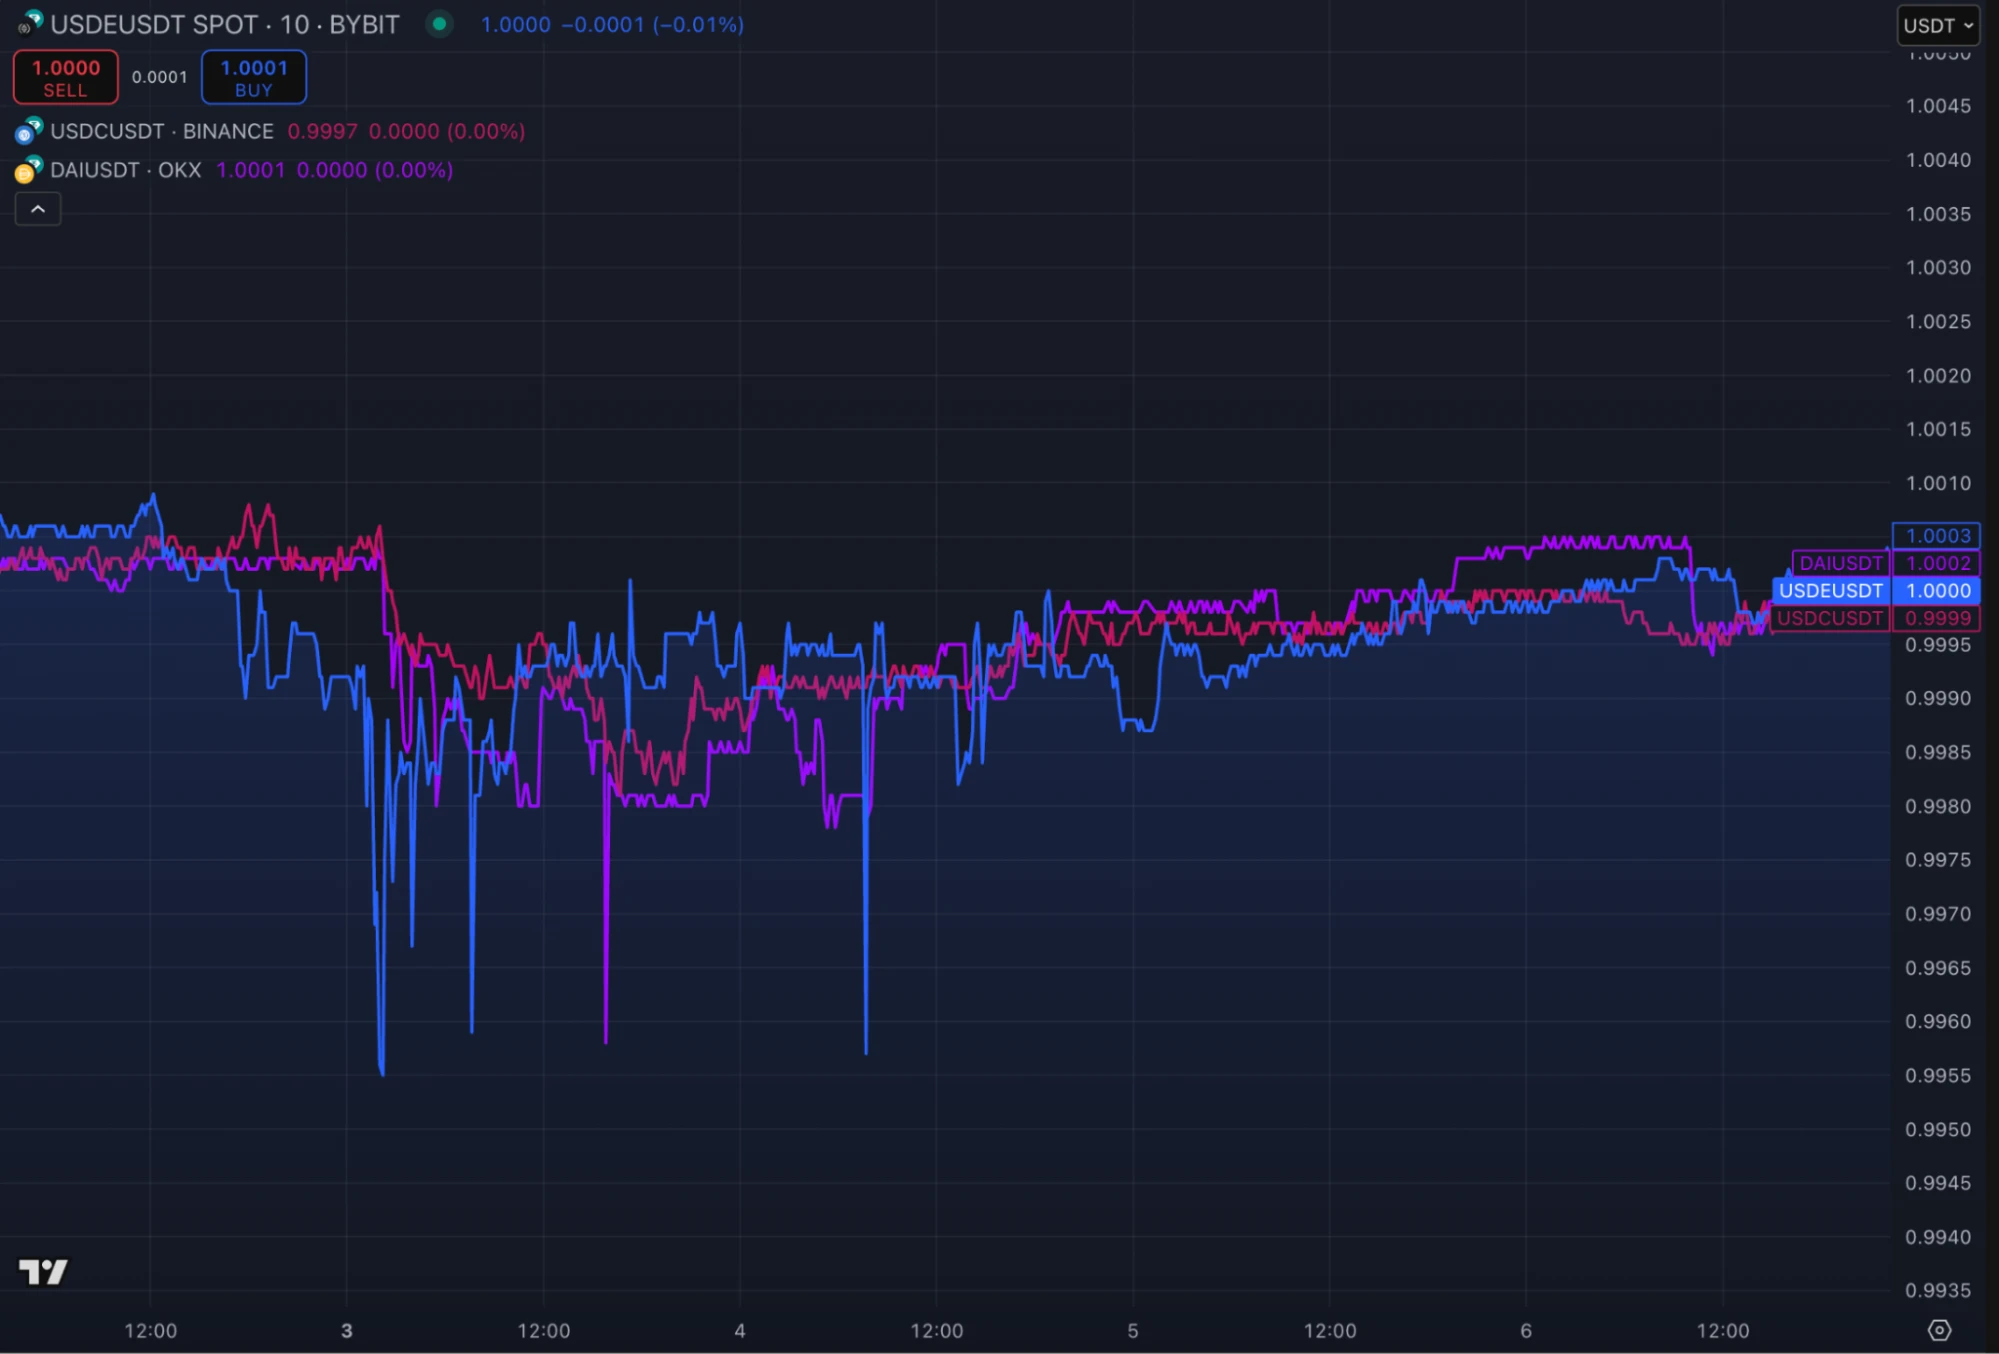Click the green market status dot

coord(439,24)
